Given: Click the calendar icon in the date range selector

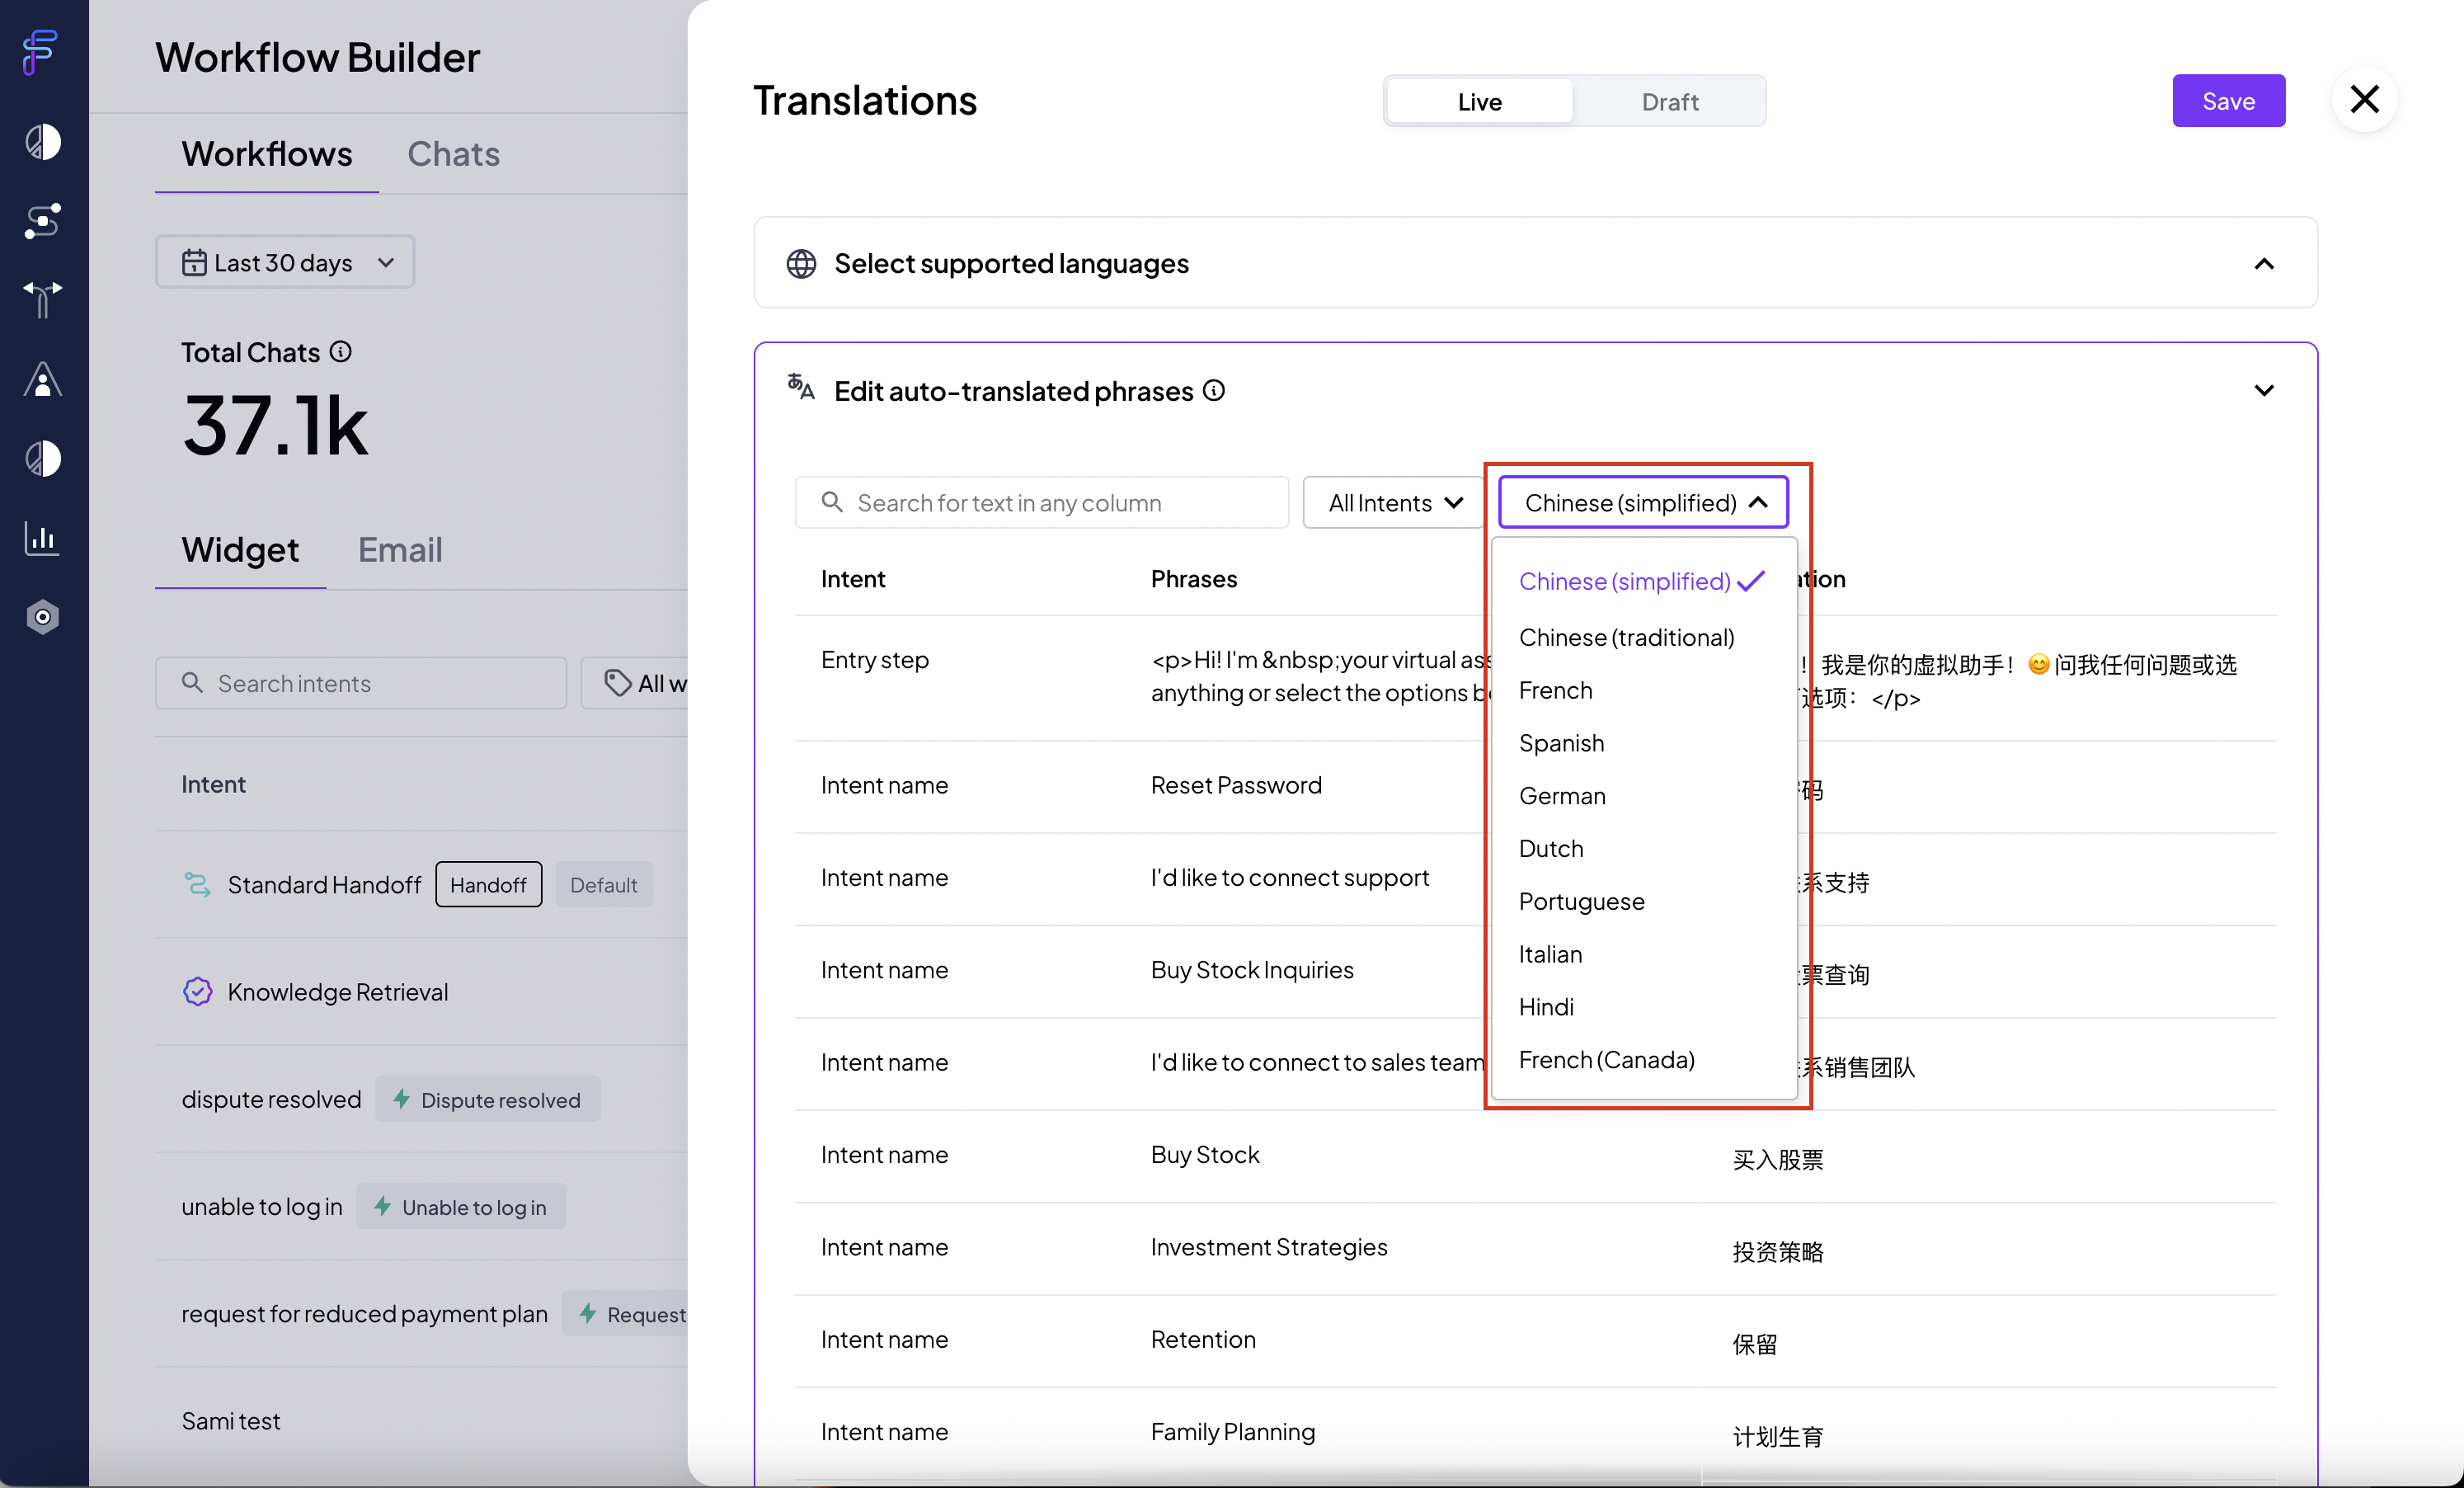Looking at the screenshot, I should click(x=194, y=263).
